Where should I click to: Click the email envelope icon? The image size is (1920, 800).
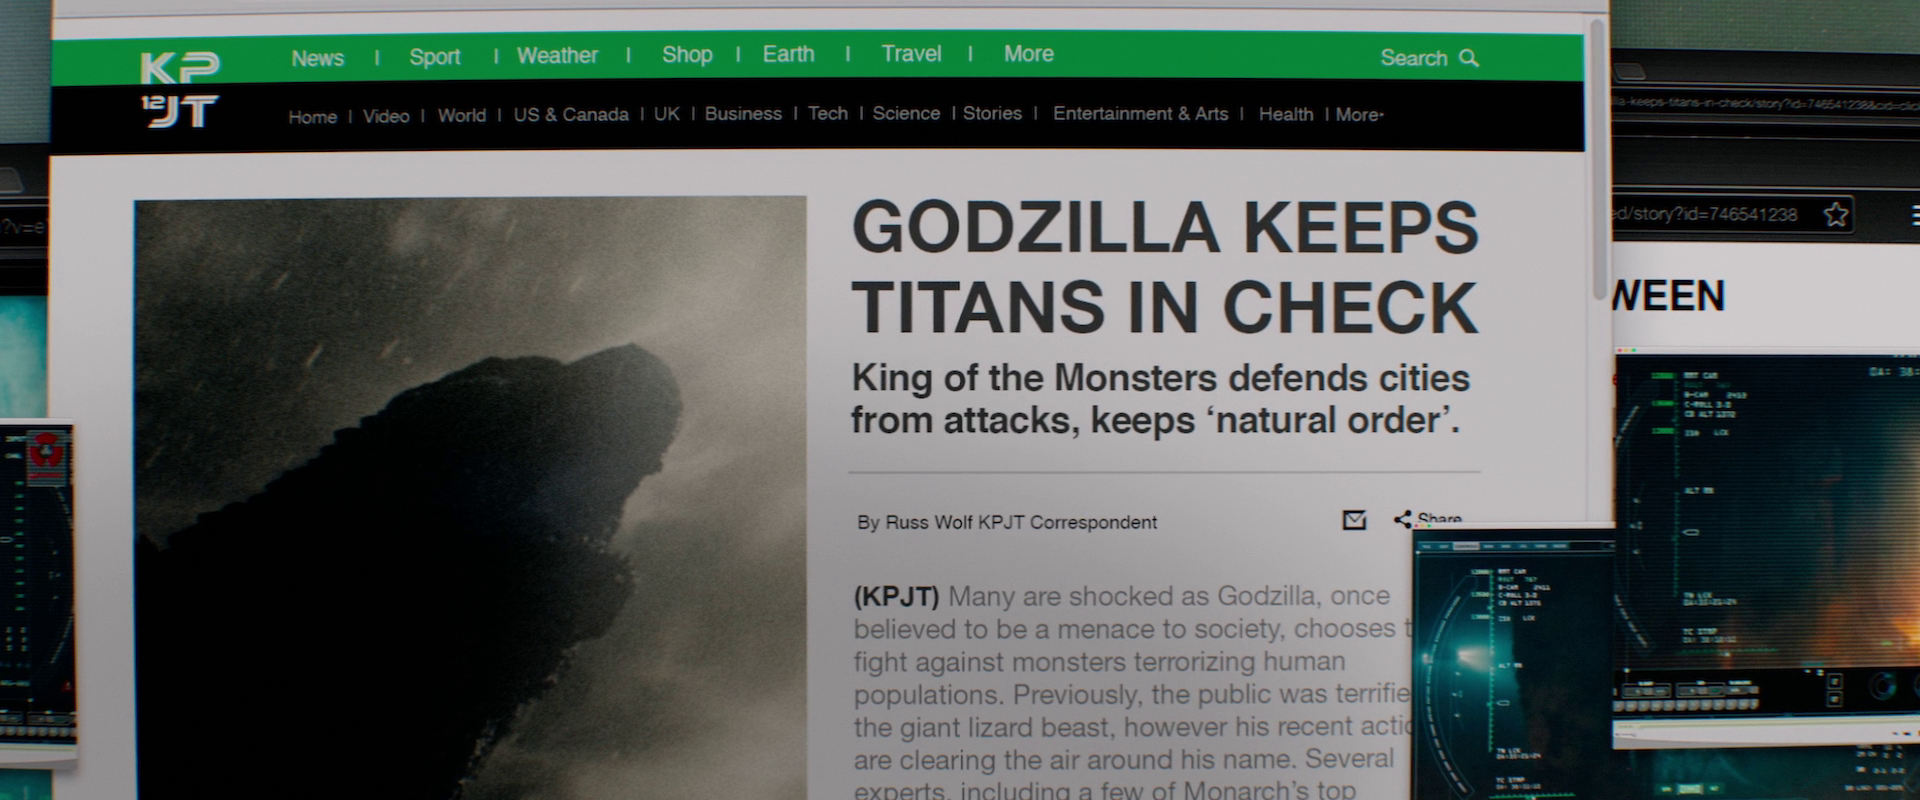click(x=1354, y=520)
